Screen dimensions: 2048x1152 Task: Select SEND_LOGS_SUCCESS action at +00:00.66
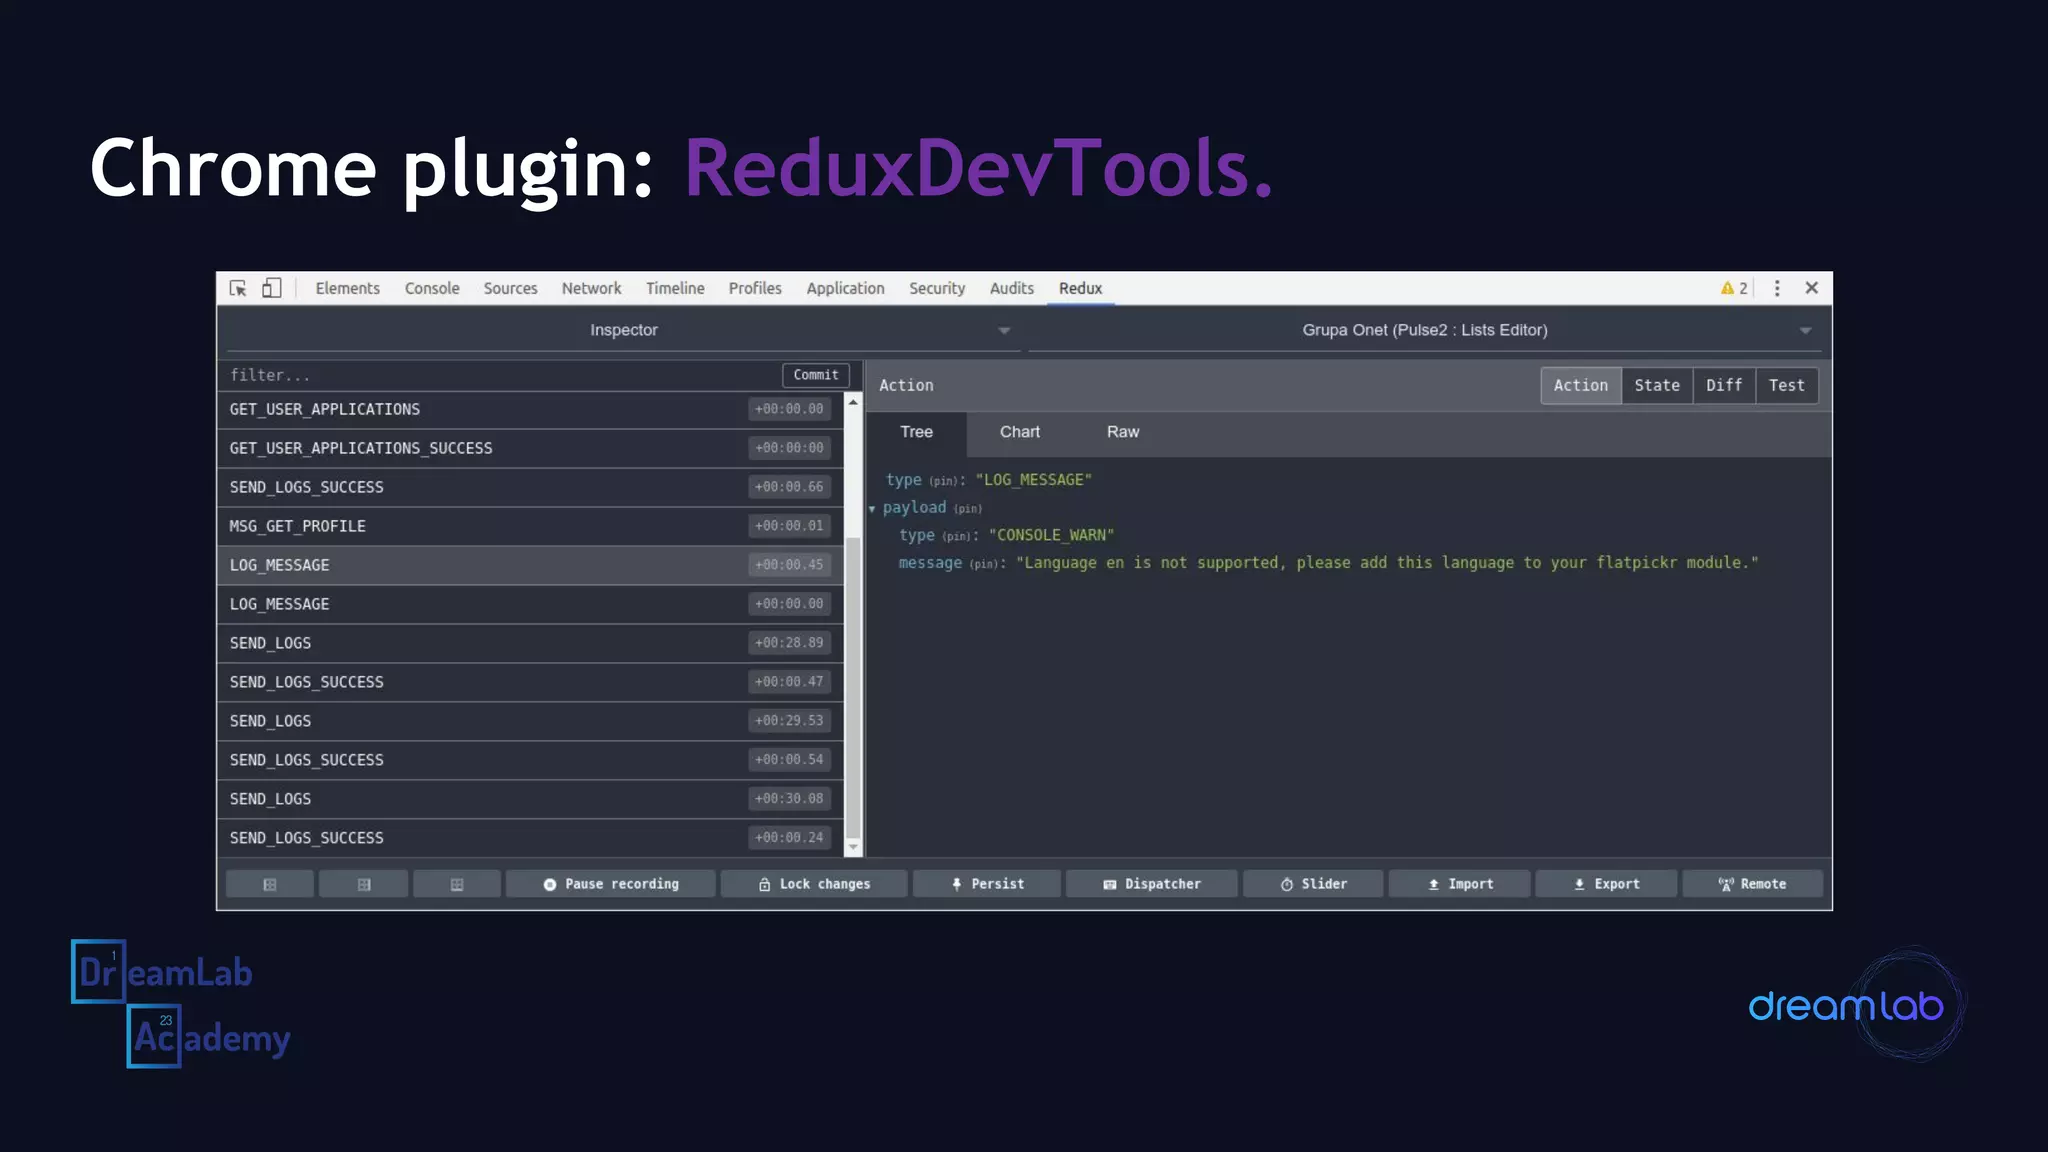tap(530, 487)
